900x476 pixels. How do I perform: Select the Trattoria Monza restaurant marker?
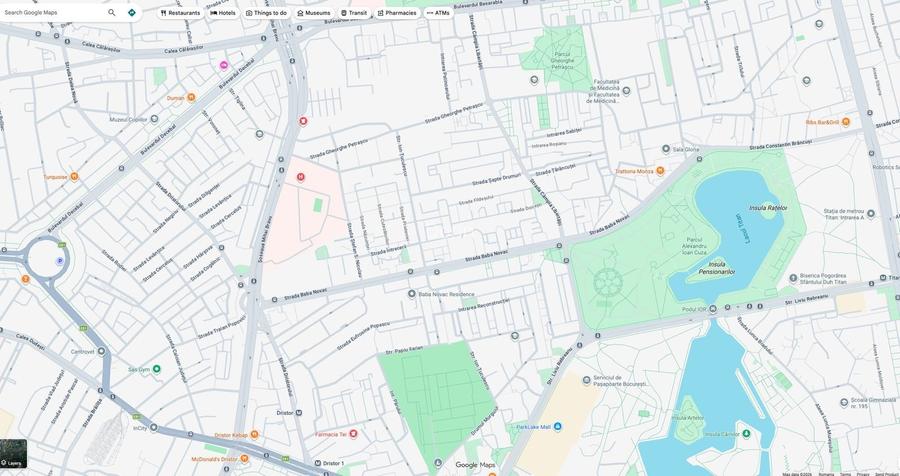(660, 171)
